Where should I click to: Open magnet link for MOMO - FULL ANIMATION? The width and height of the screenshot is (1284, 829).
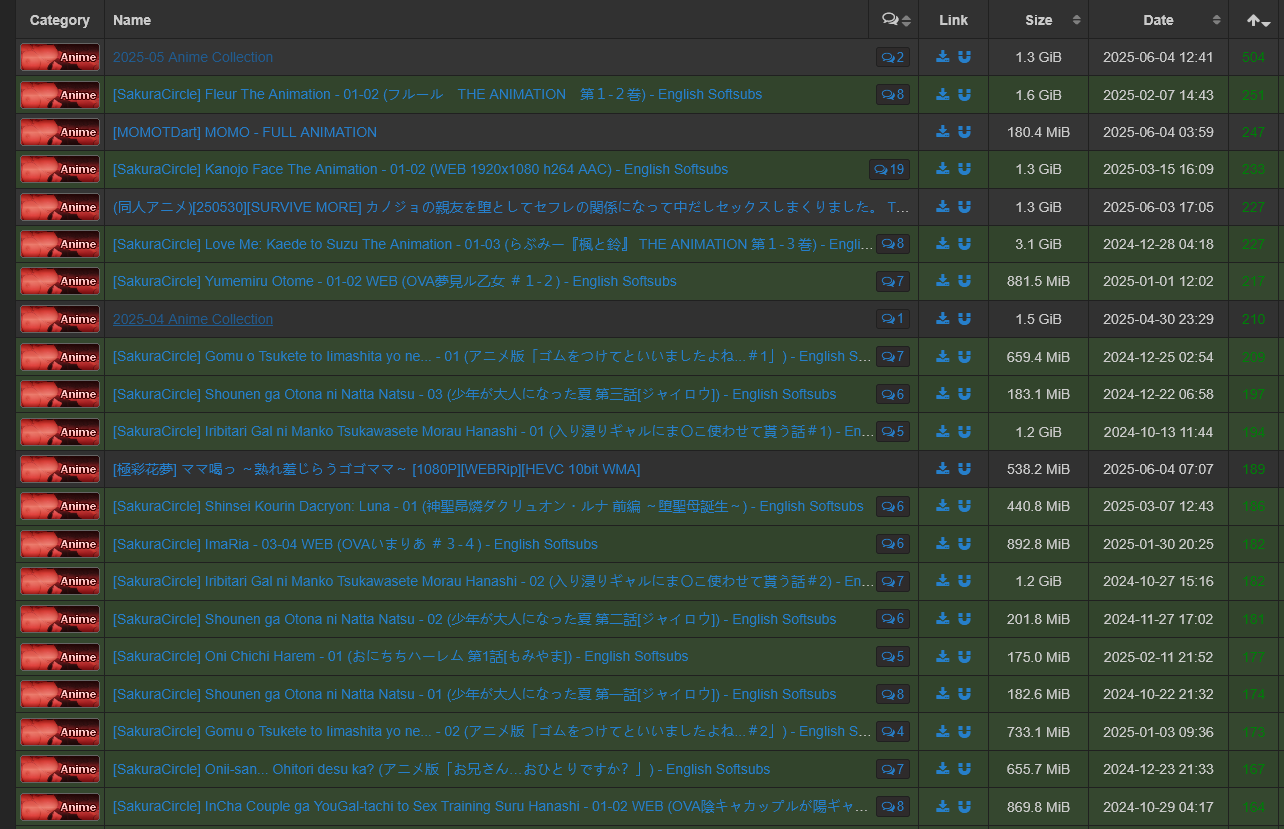pyautogui.click(x=964, y=132)
